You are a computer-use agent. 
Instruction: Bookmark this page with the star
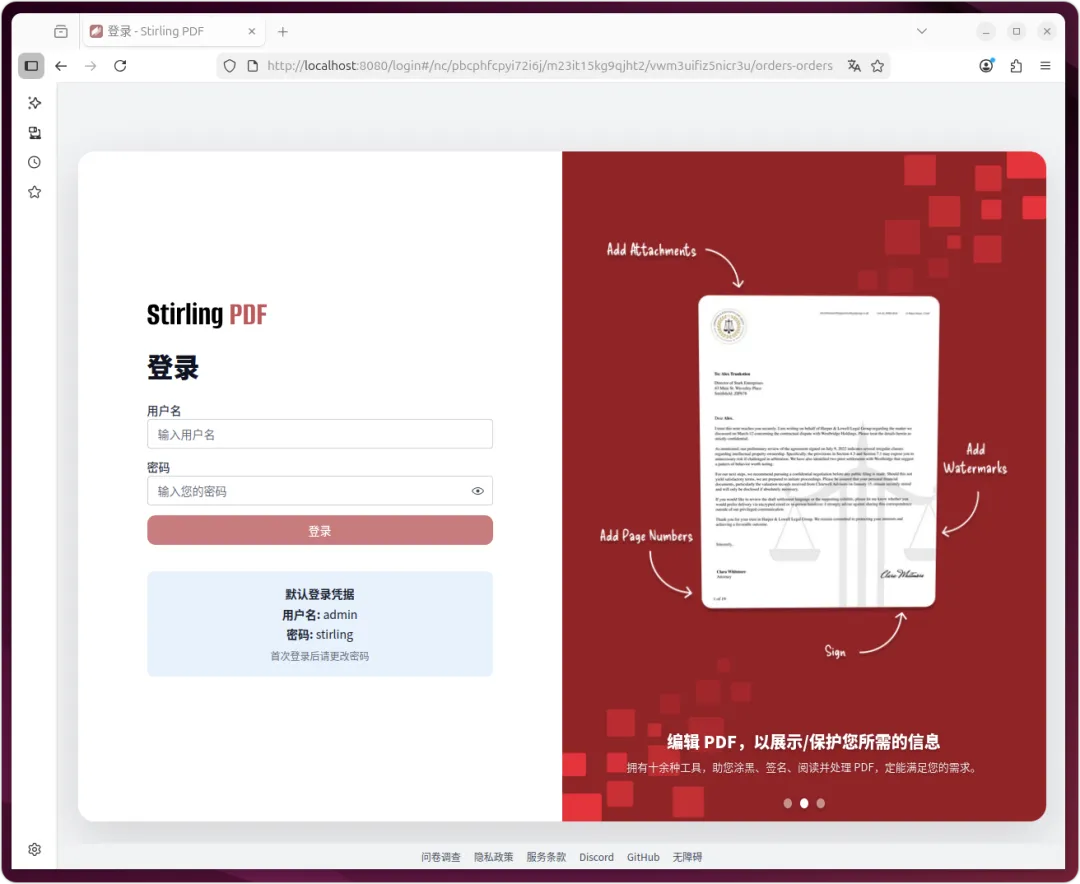[x=878, y=66]
